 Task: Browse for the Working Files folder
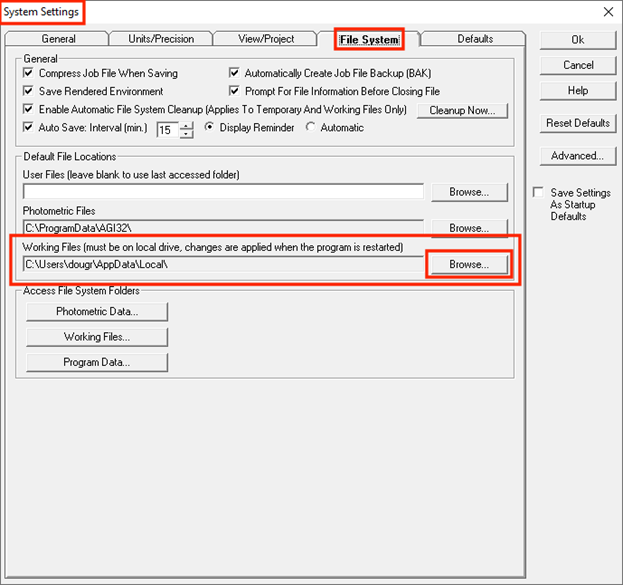pos(469,264)
